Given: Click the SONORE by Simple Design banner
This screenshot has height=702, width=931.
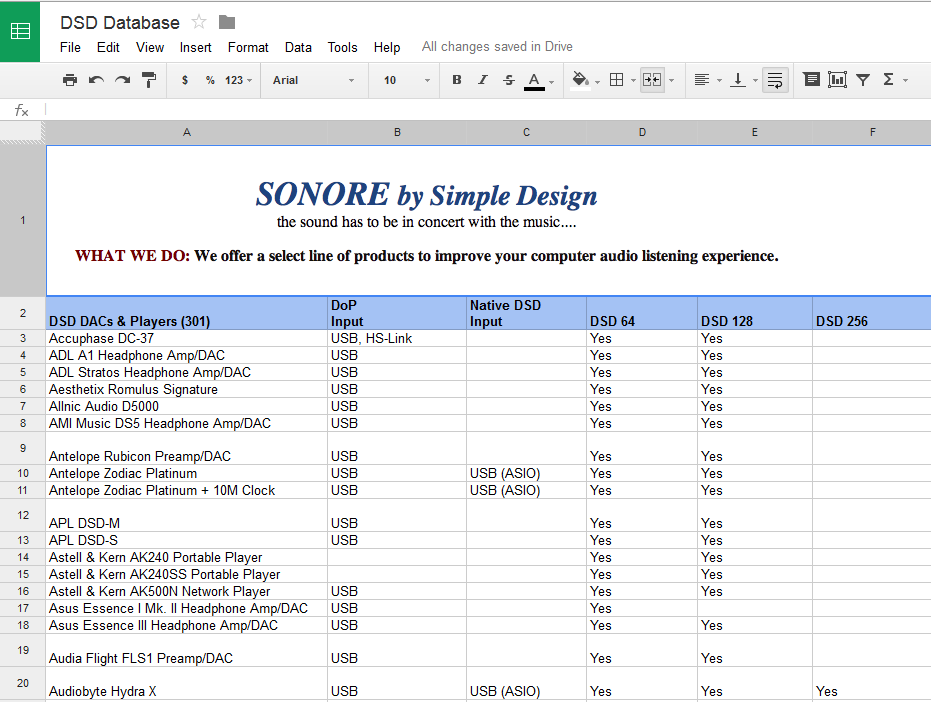Looking at the screenshot, I should click(x=488, y=221).
